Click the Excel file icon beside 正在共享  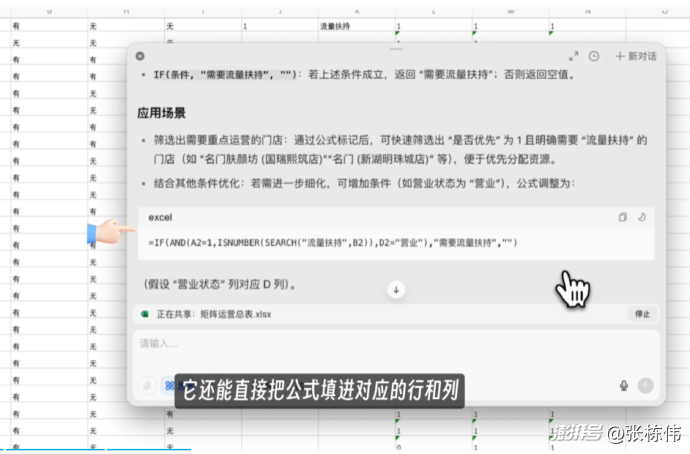145,314
